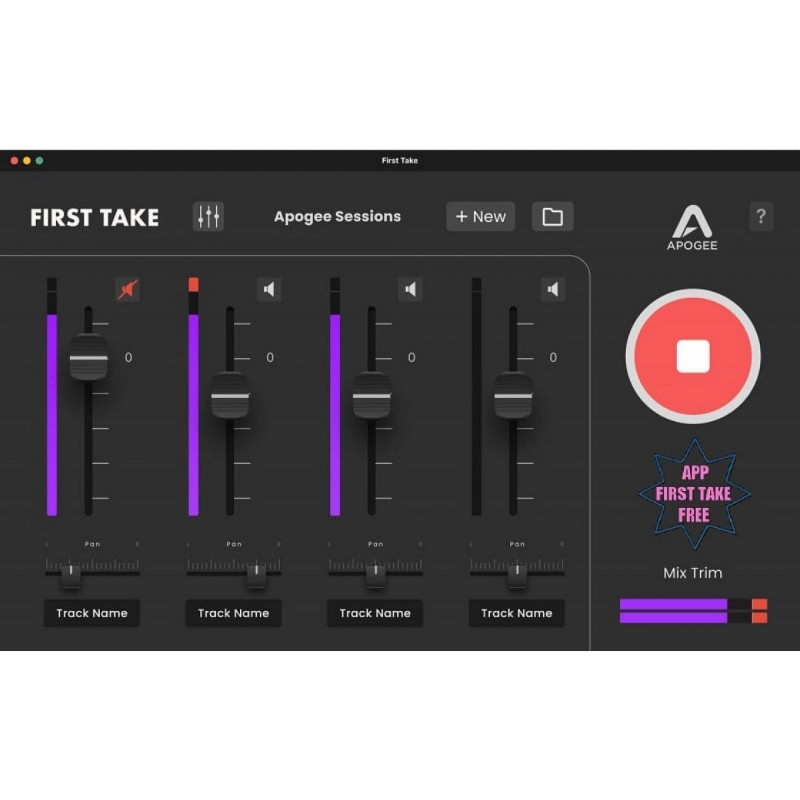Click the Mix Trim label
Viewport: 800px width, 800px height.
692,573
